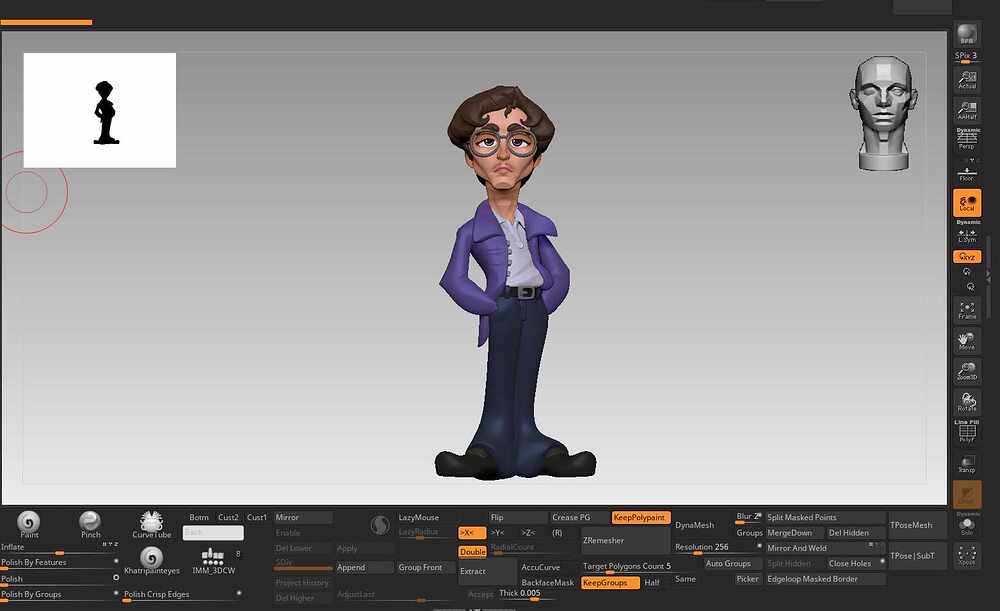The width and height of the screenshot is (1000, 611).
Task: Click the Edgeloop Masked Border button
Action: click(826, 579)
